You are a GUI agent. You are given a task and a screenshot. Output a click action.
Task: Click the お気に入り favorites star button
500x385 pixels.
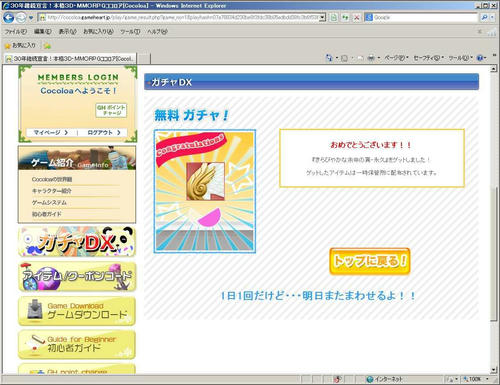click(x=20, y=45)
